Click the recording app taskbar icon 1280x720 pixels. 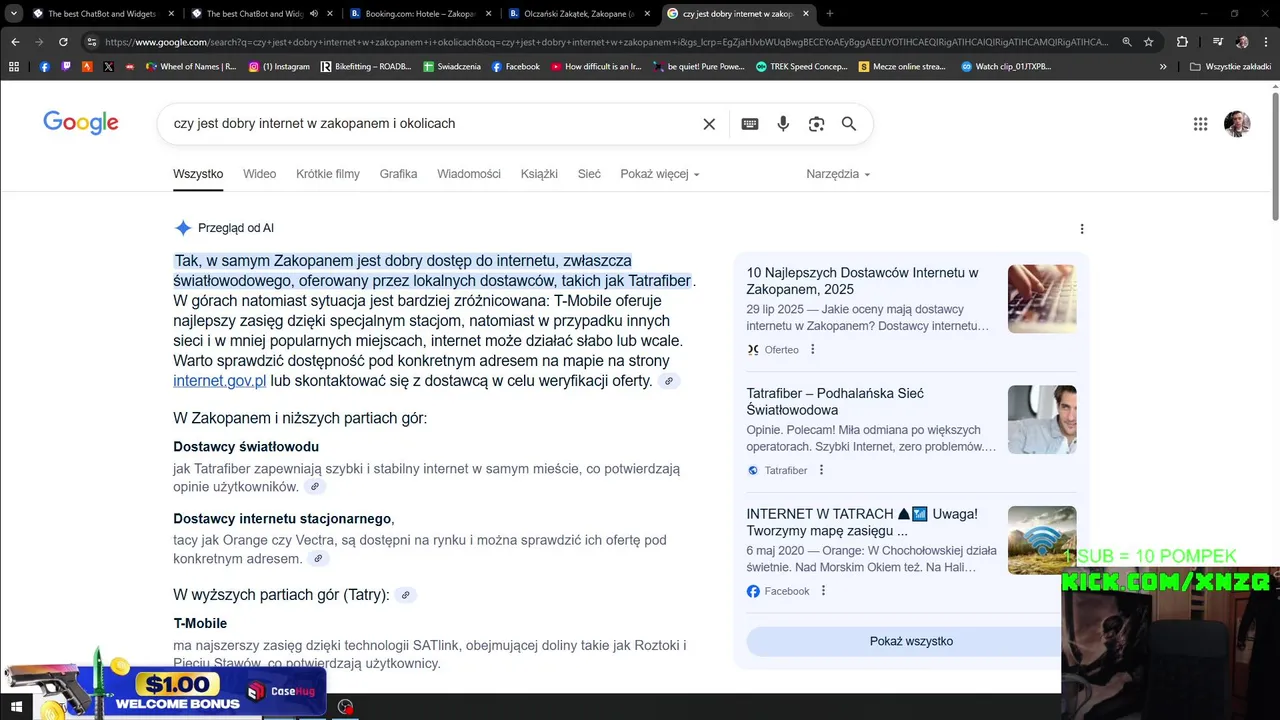(x=345, y=707)
